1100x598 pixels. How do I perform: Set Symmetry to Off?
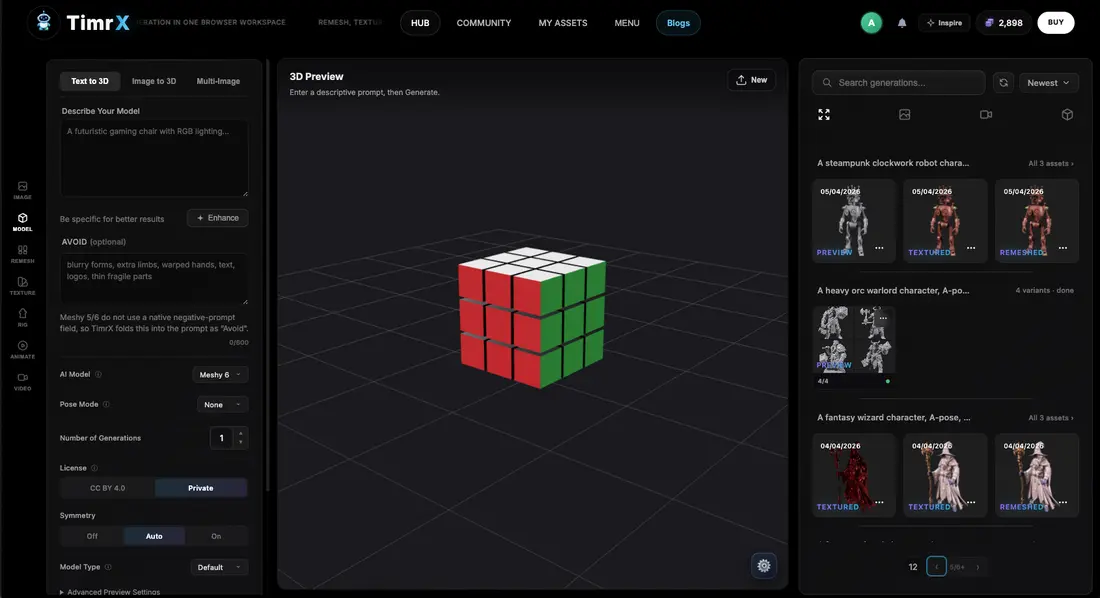(x=92, y=536)
